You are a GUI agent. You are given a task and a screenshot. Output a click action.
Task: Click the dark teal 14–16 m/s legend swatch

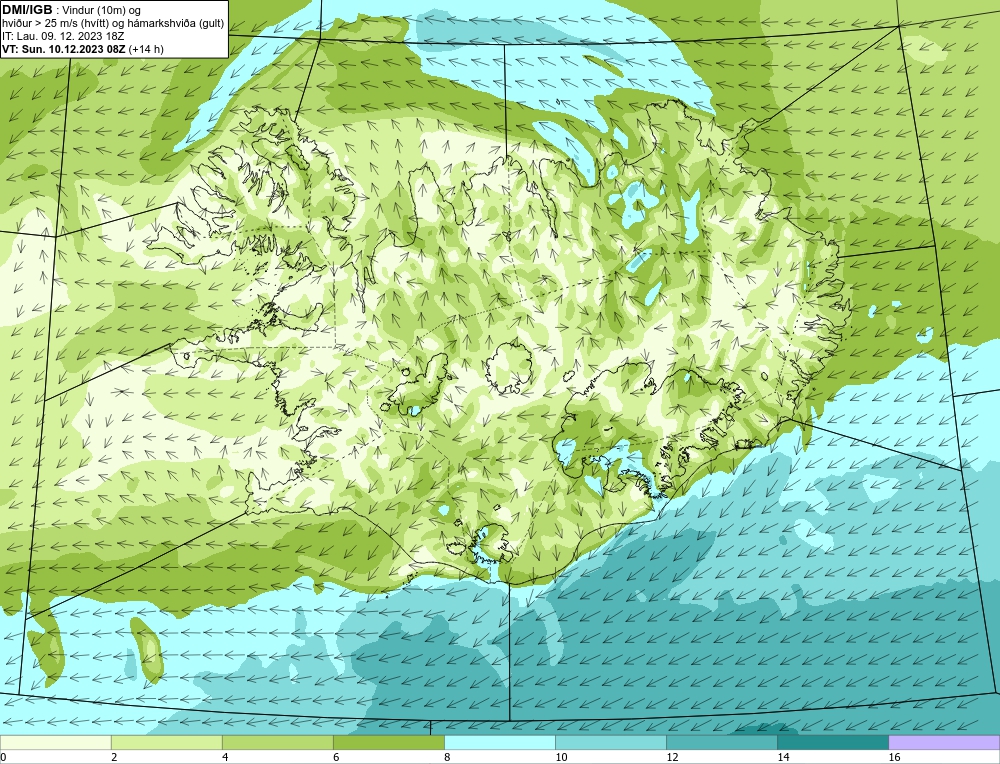832,742
